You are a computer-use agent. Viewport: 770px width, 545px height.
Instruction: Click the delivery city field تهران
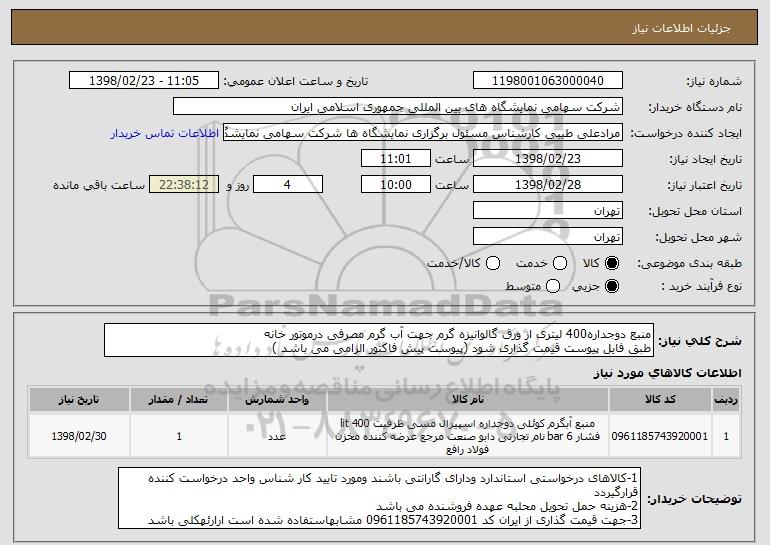[548, 237]
